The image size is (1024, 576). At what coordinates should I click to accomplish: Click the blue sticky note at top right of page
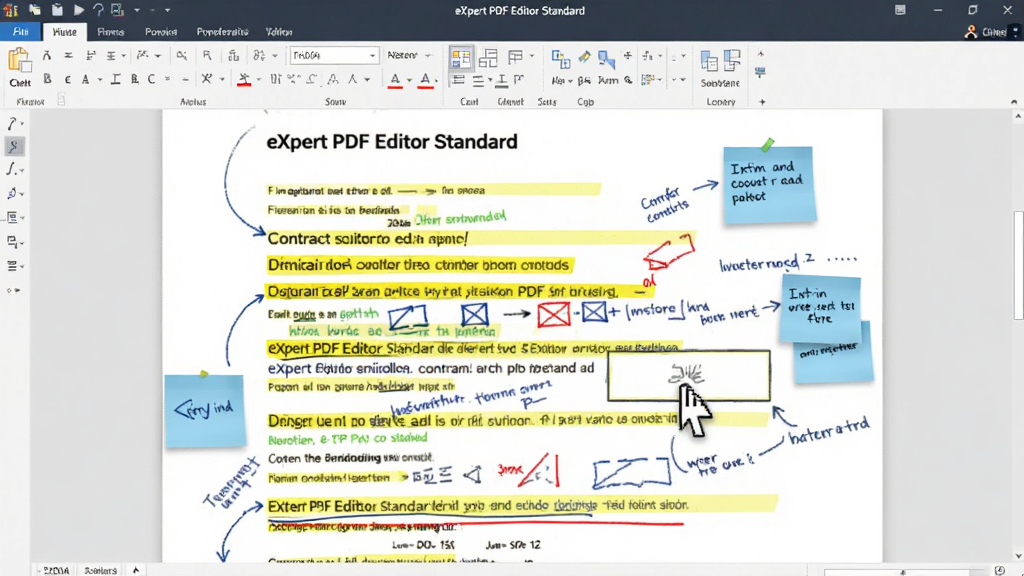(x=769, y=184)
